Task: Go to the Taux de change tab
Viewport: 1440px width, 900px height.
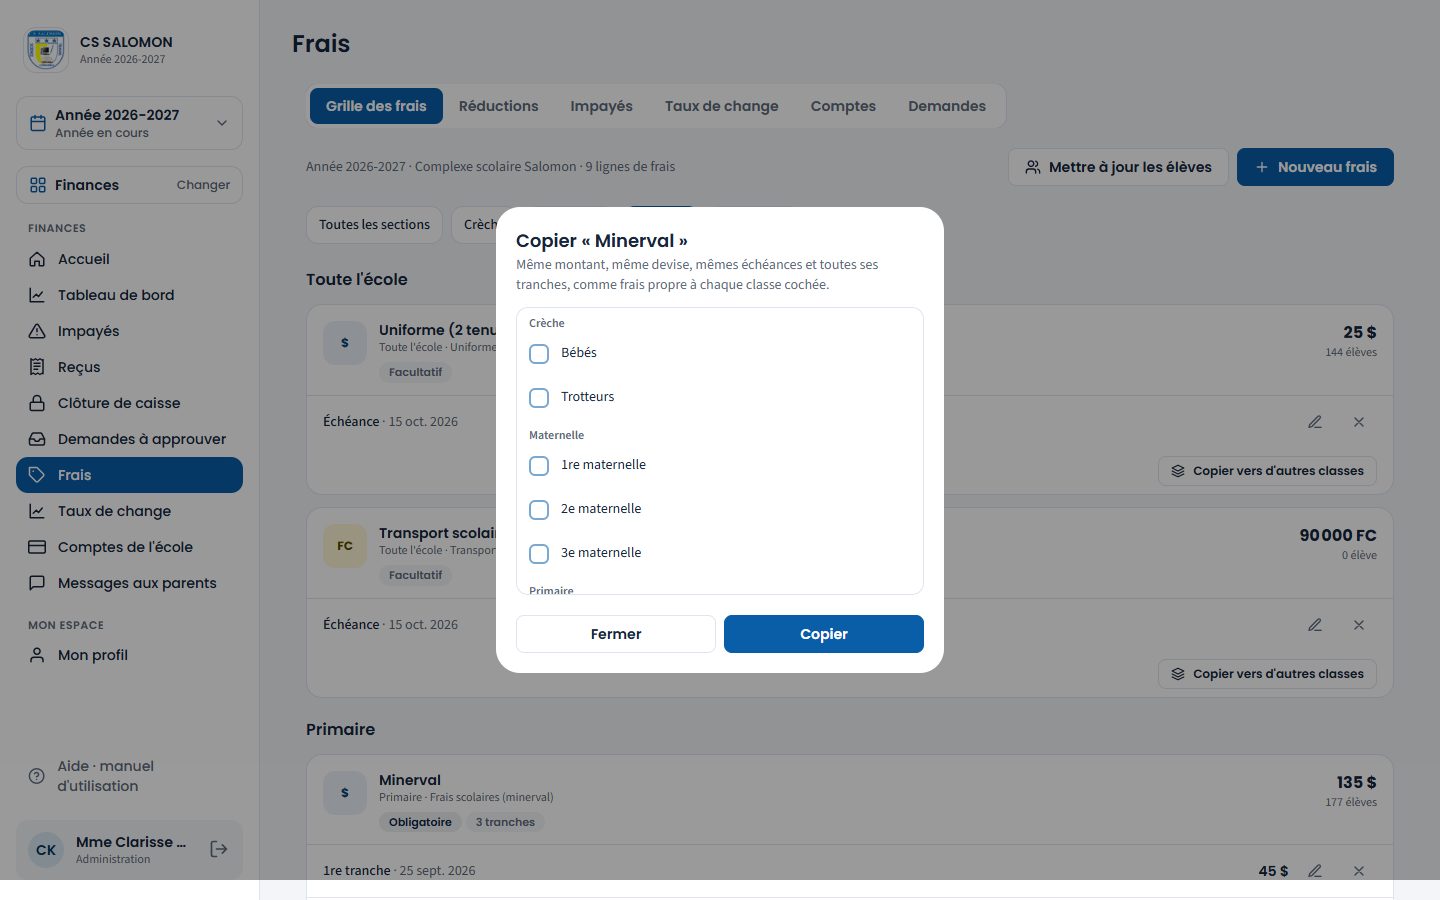Action: [721, 106]
